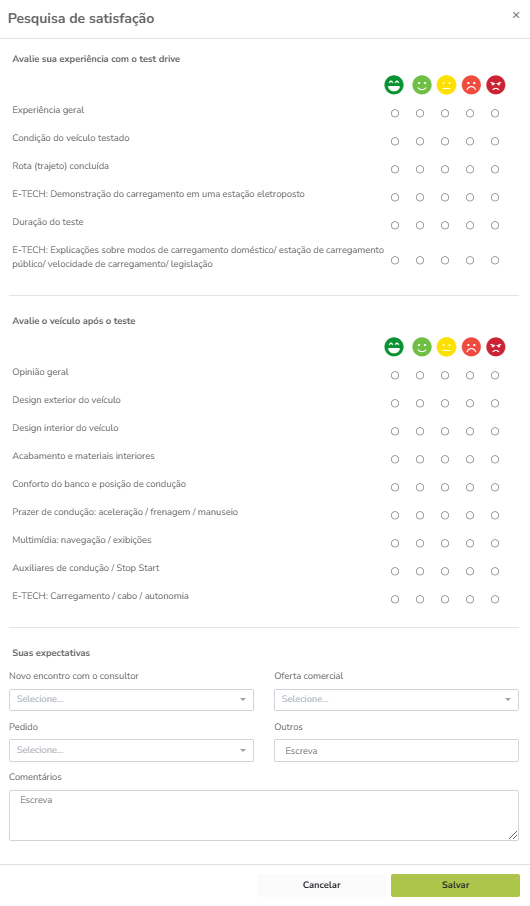Click the yellow neutral emoji in vehicle section
Viewport: 530px width, 906px height.
tap(446, 347)
